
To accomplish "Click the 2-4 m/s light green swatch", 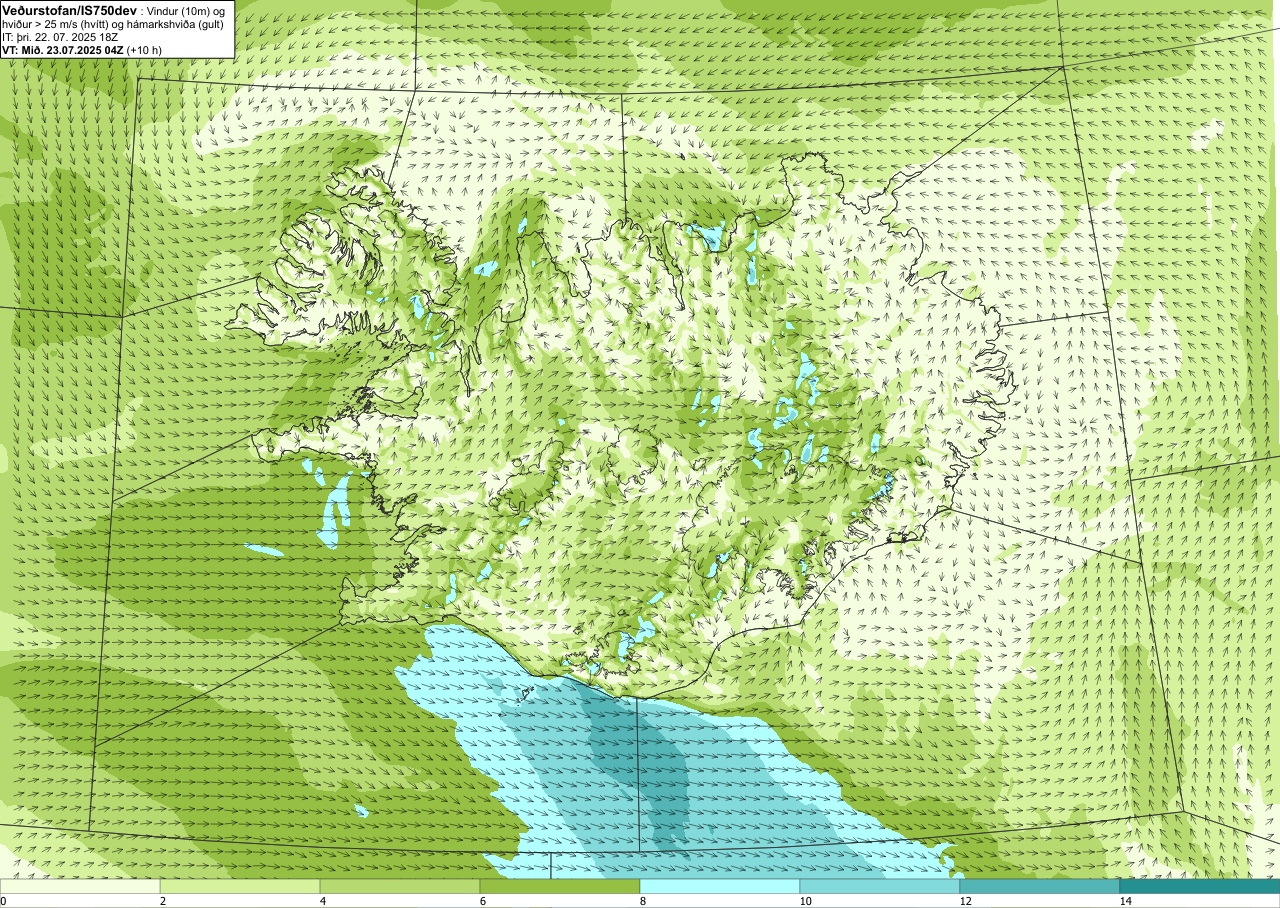I will pos(240,886).
